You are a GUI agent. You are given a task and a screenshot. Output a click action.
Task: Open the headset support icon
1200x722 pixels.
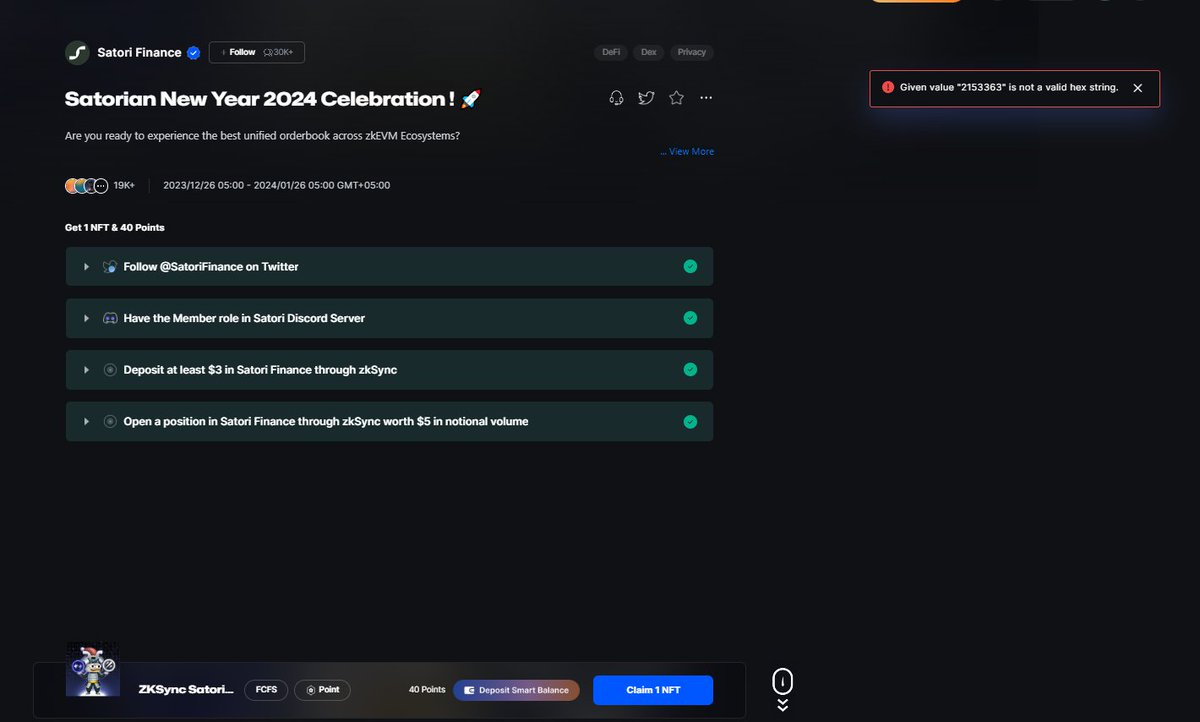(x=617, y=97)
